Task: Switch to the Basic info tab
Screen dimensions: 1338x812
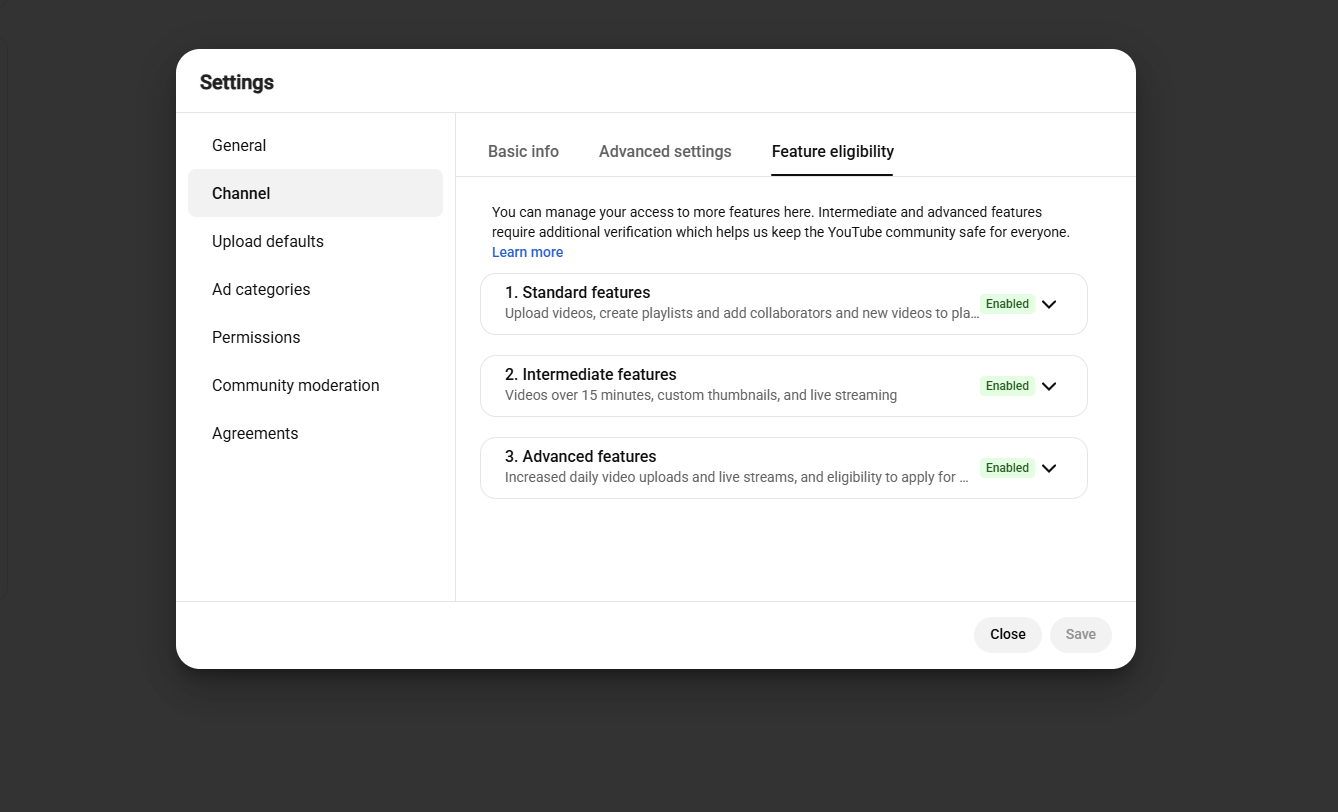Action: coord(523,152)
